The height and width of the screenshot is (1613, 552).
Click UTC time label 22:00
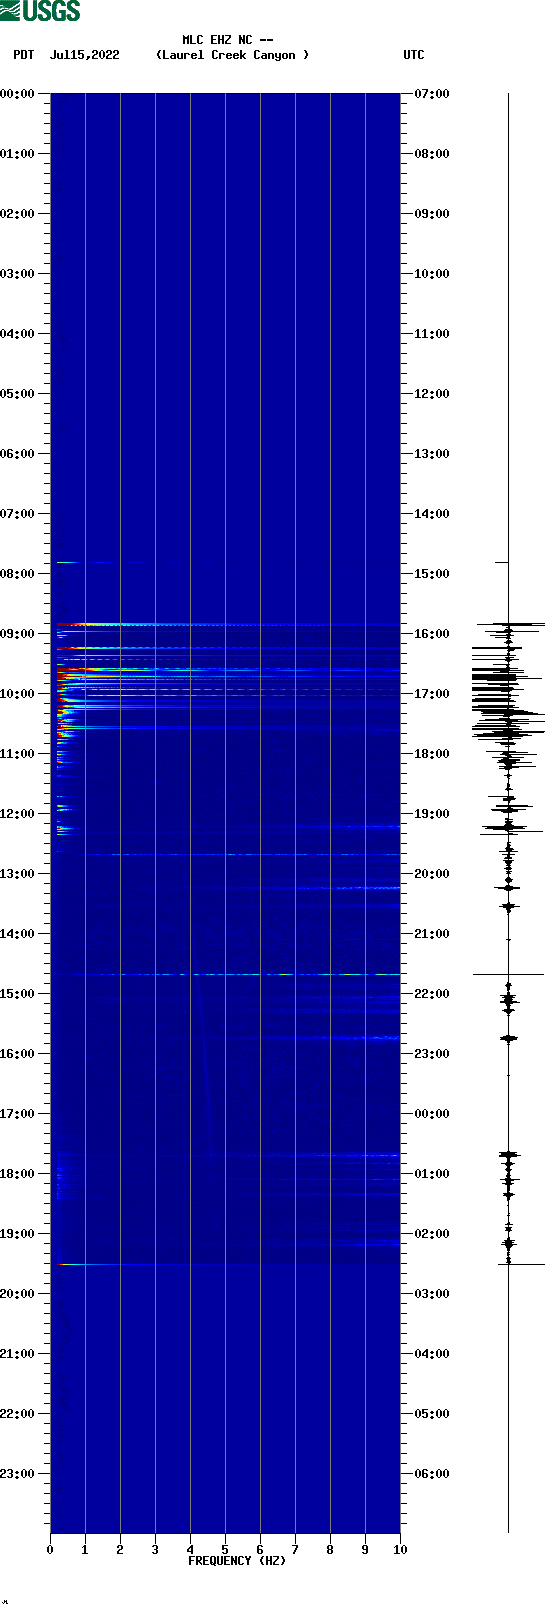[x=432, y=994]
